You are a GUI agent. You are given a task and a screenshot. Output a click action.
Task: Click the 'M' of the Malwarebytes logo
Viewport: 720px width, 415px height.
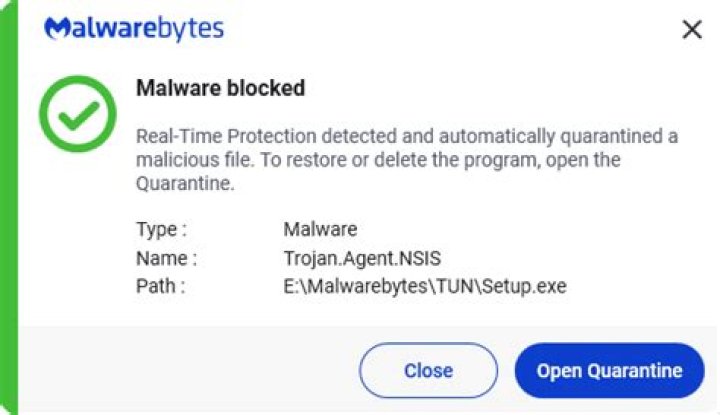click(58, 29)
